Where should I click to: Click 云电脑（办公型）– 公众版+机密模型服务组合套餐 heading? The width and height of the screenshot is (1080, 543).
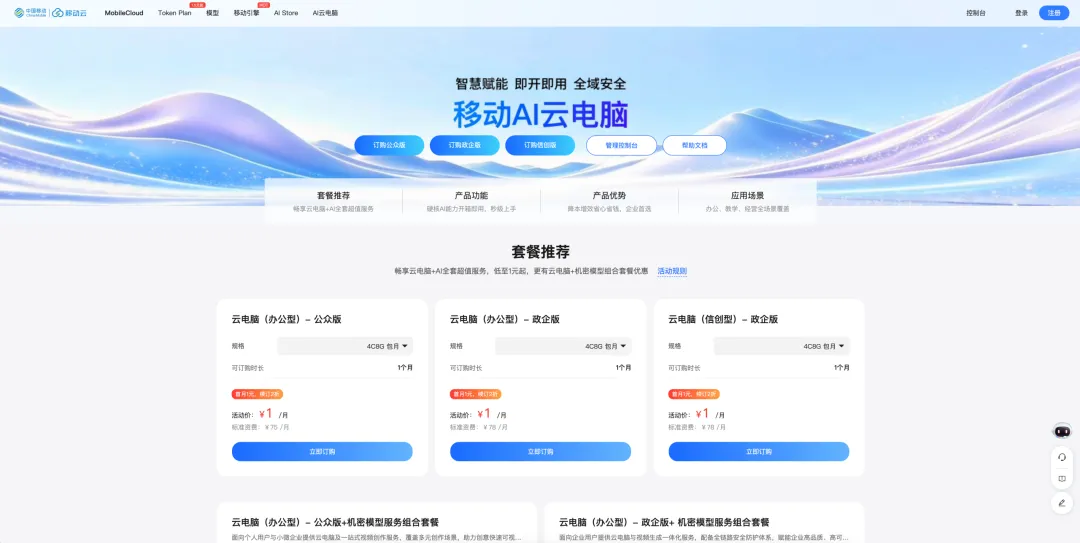pos(335,522)
